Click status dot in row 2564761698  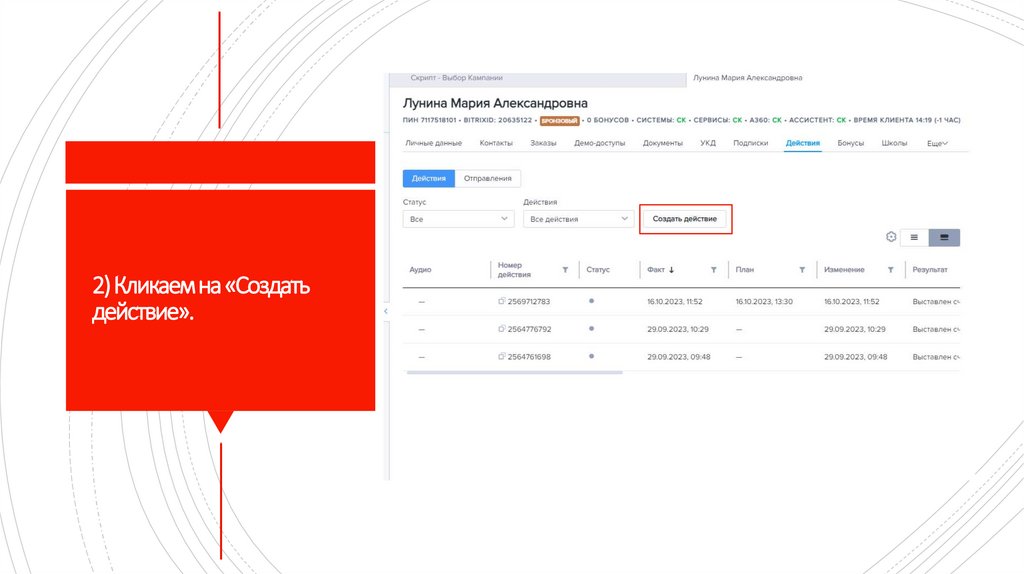[x=591, y=356]
